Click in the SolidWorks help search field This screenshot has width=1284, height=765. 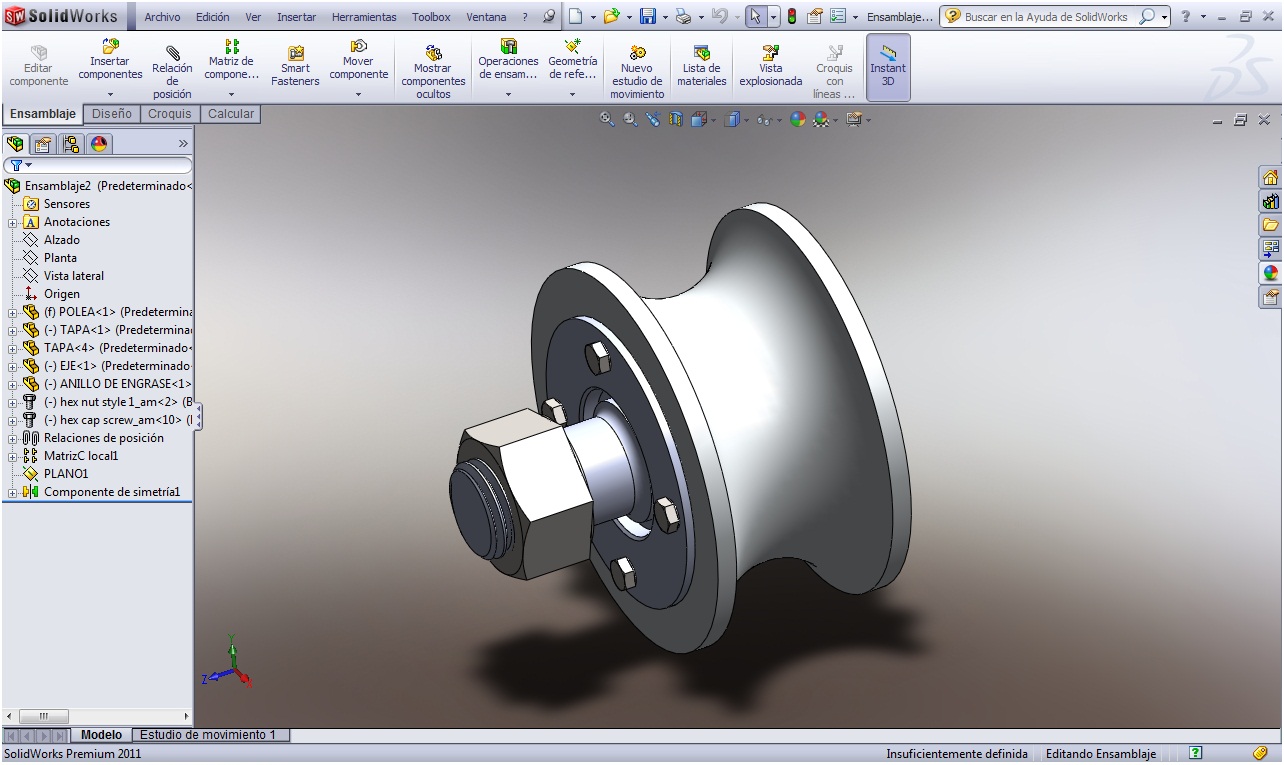(1049, 17)
